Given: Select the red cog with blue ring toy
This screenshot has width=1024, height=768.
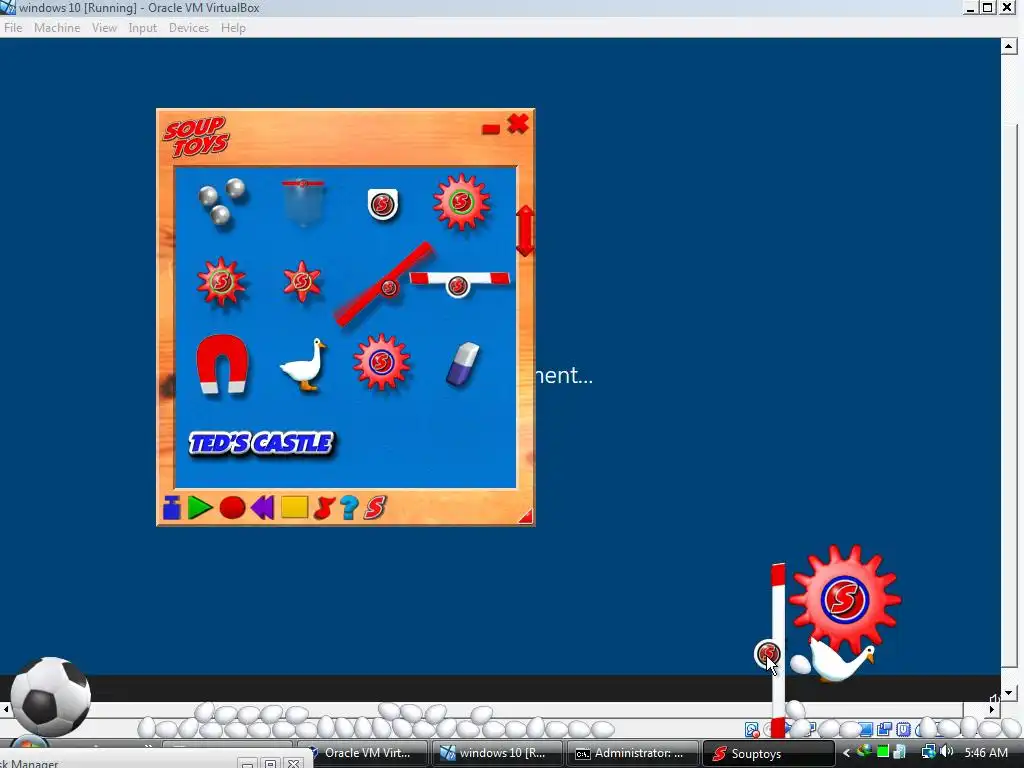Looking at the screenshot, I should [x=381, y=362].
